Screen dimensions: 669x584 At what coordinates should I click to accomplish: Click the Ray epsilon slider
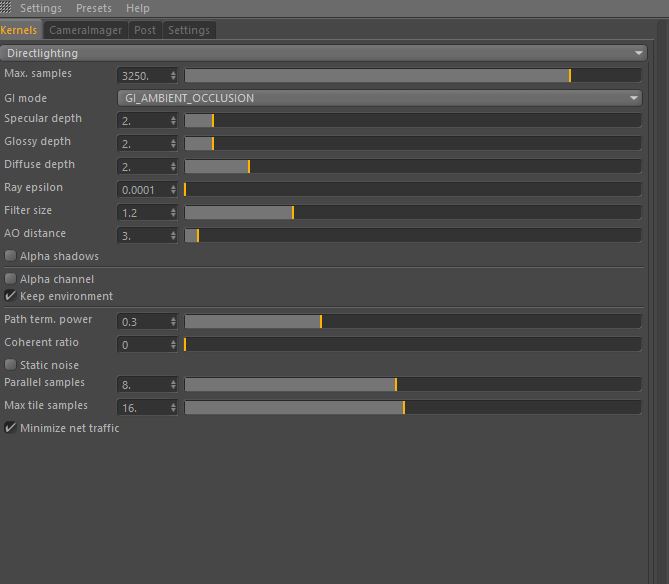click(x=413, y=190)
